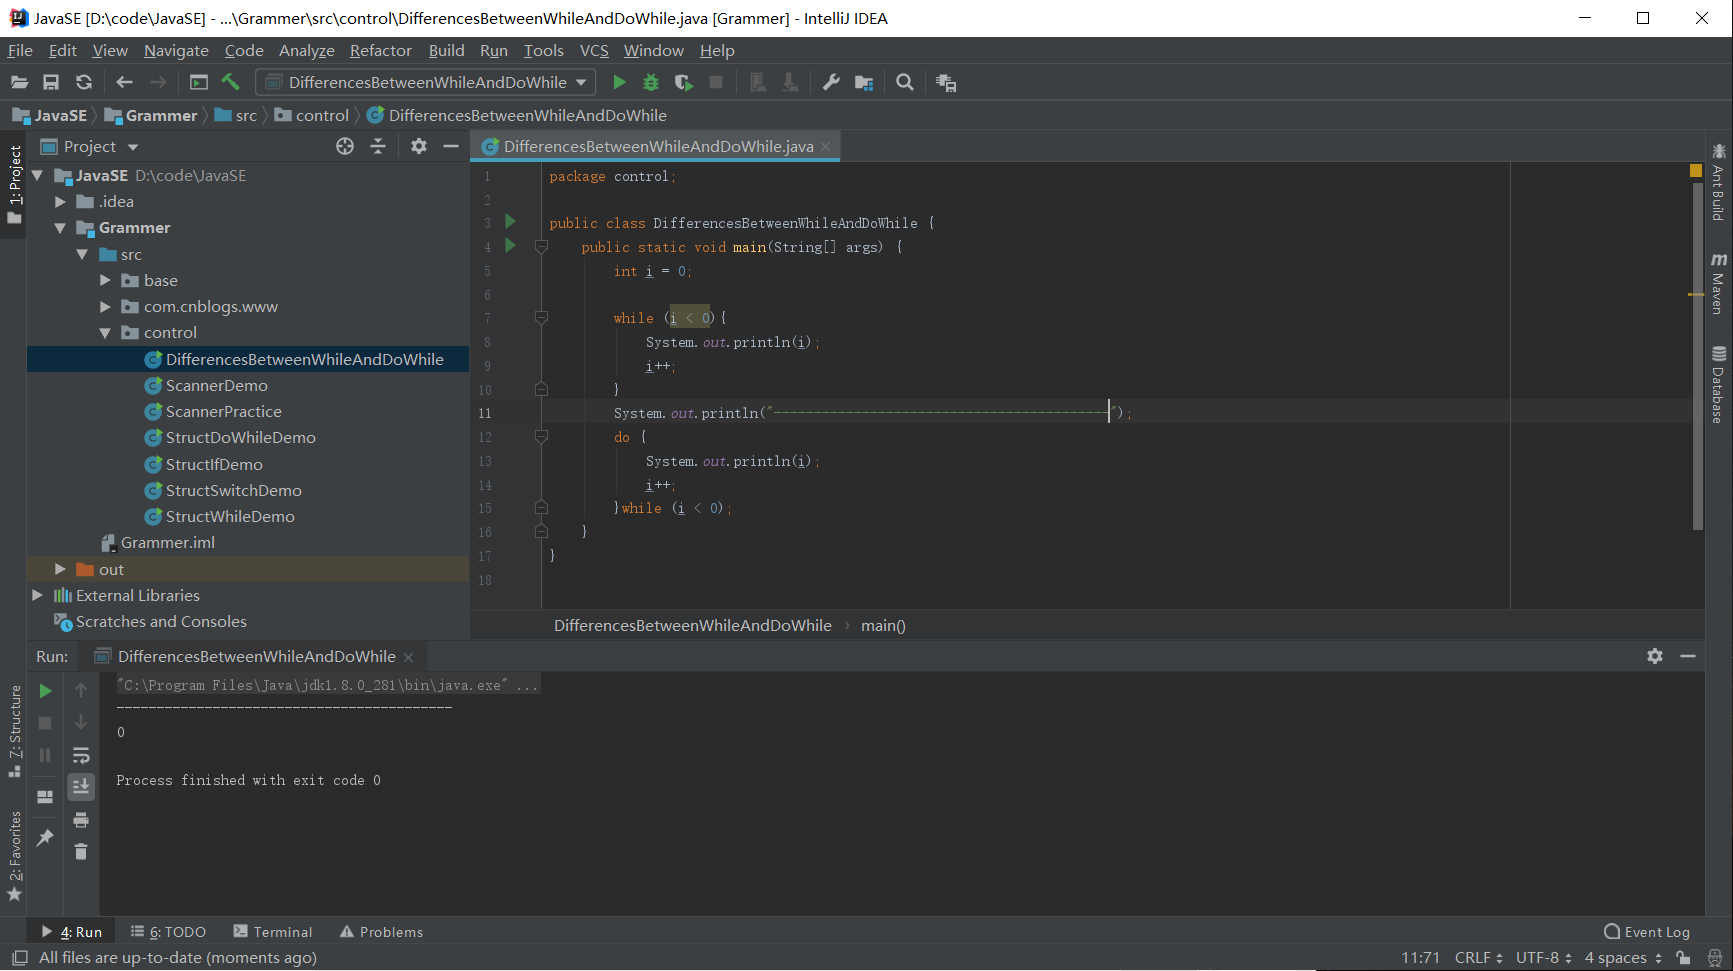This screenshot has width=1733, height=971.
Task: Start the Debug bug icon
Action: 651,83
